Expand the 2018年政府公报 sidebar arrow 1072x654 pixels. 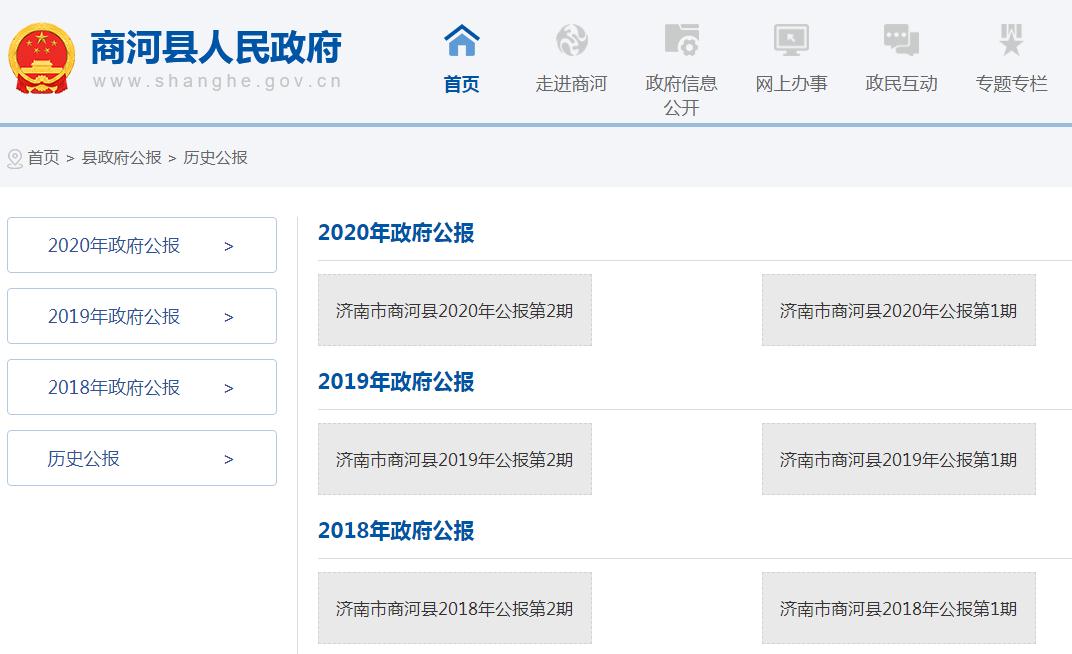point(229,388)
